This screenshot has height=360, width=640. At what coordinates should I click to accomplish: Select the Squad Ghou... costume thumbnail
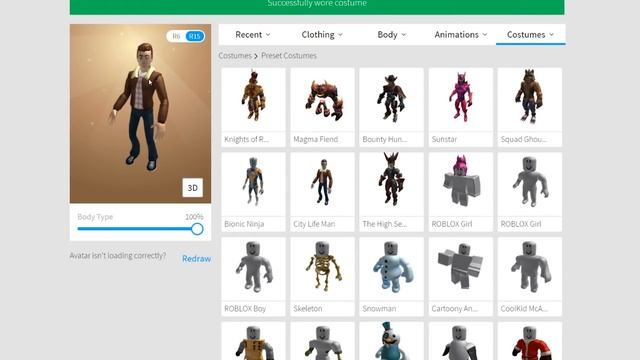(530, 100)
